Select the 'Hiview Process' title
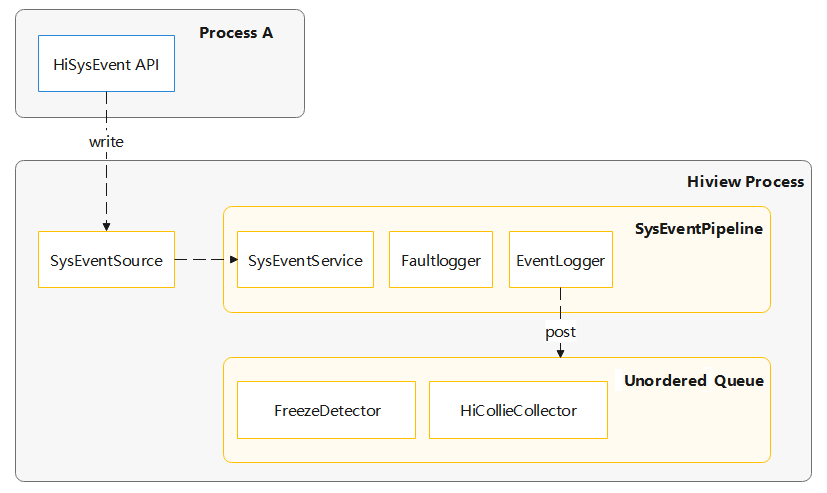Screen dimensions: 827x493 click(745, 182)
